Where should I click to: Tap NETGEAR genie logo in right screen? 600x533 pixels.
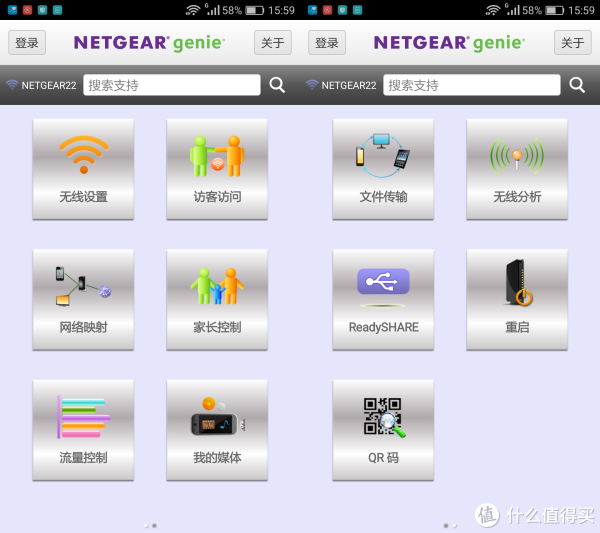449,42
